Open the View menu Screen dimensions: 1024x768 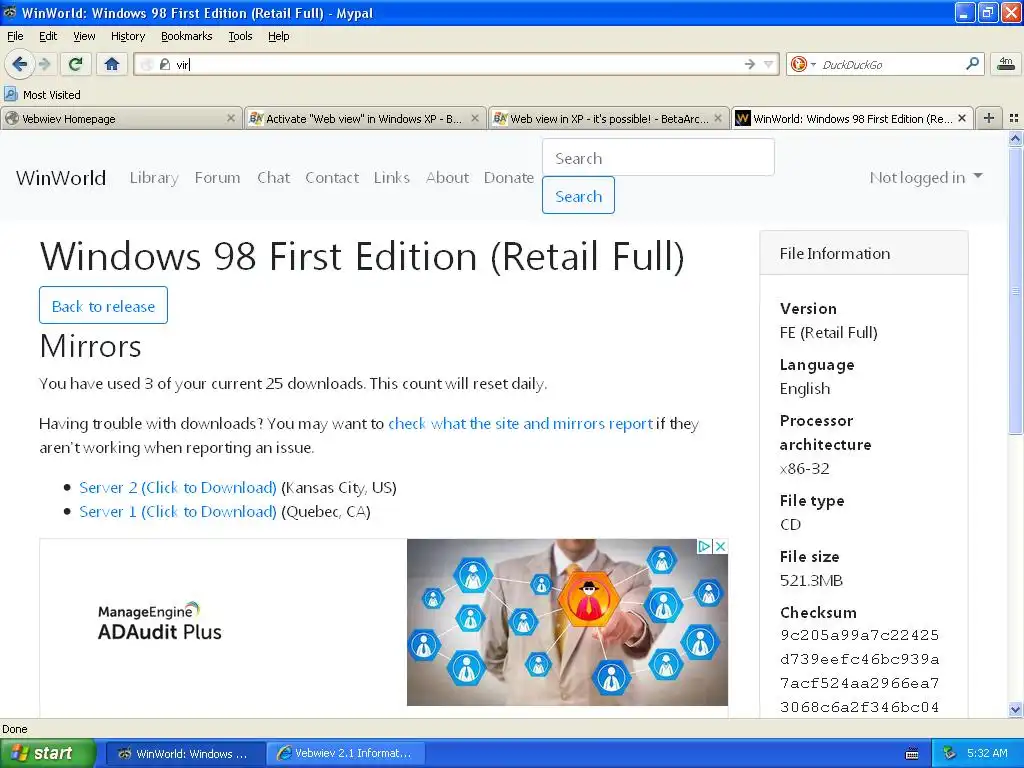tap(84, 36)
